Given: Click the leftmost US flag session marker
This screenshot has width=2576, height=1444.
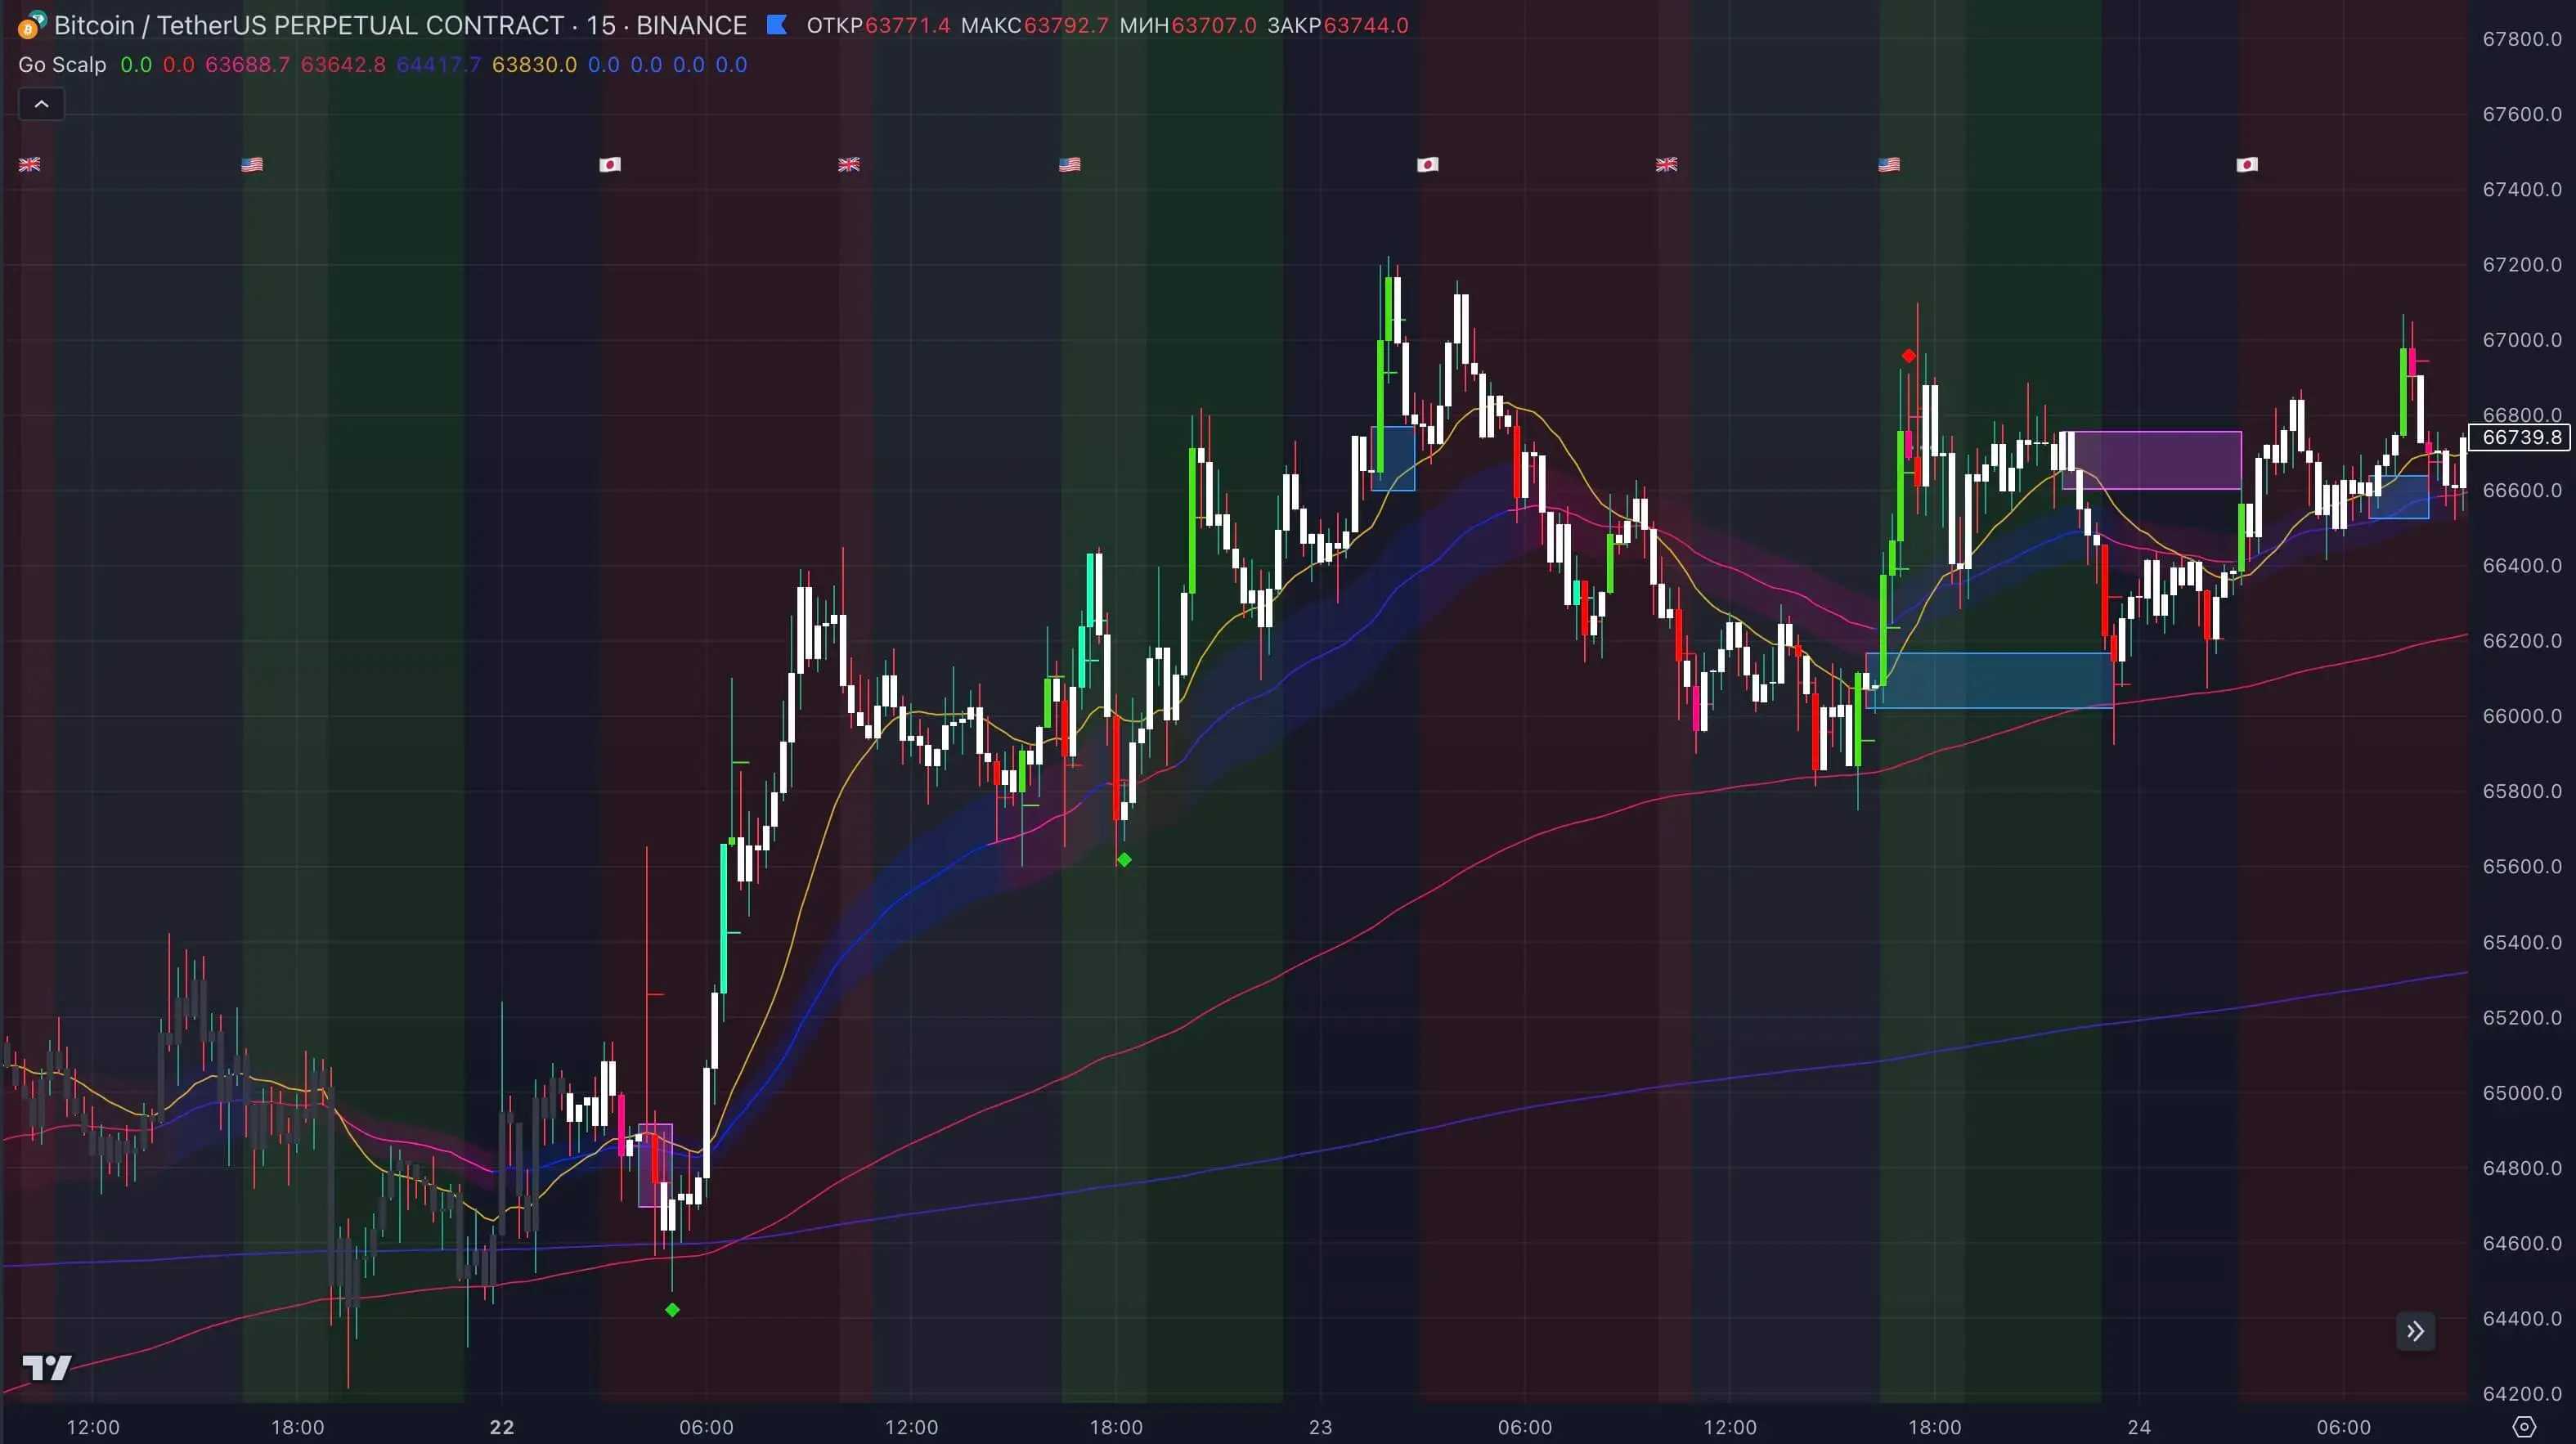Looking at the screenshot, I should (252, 164).
